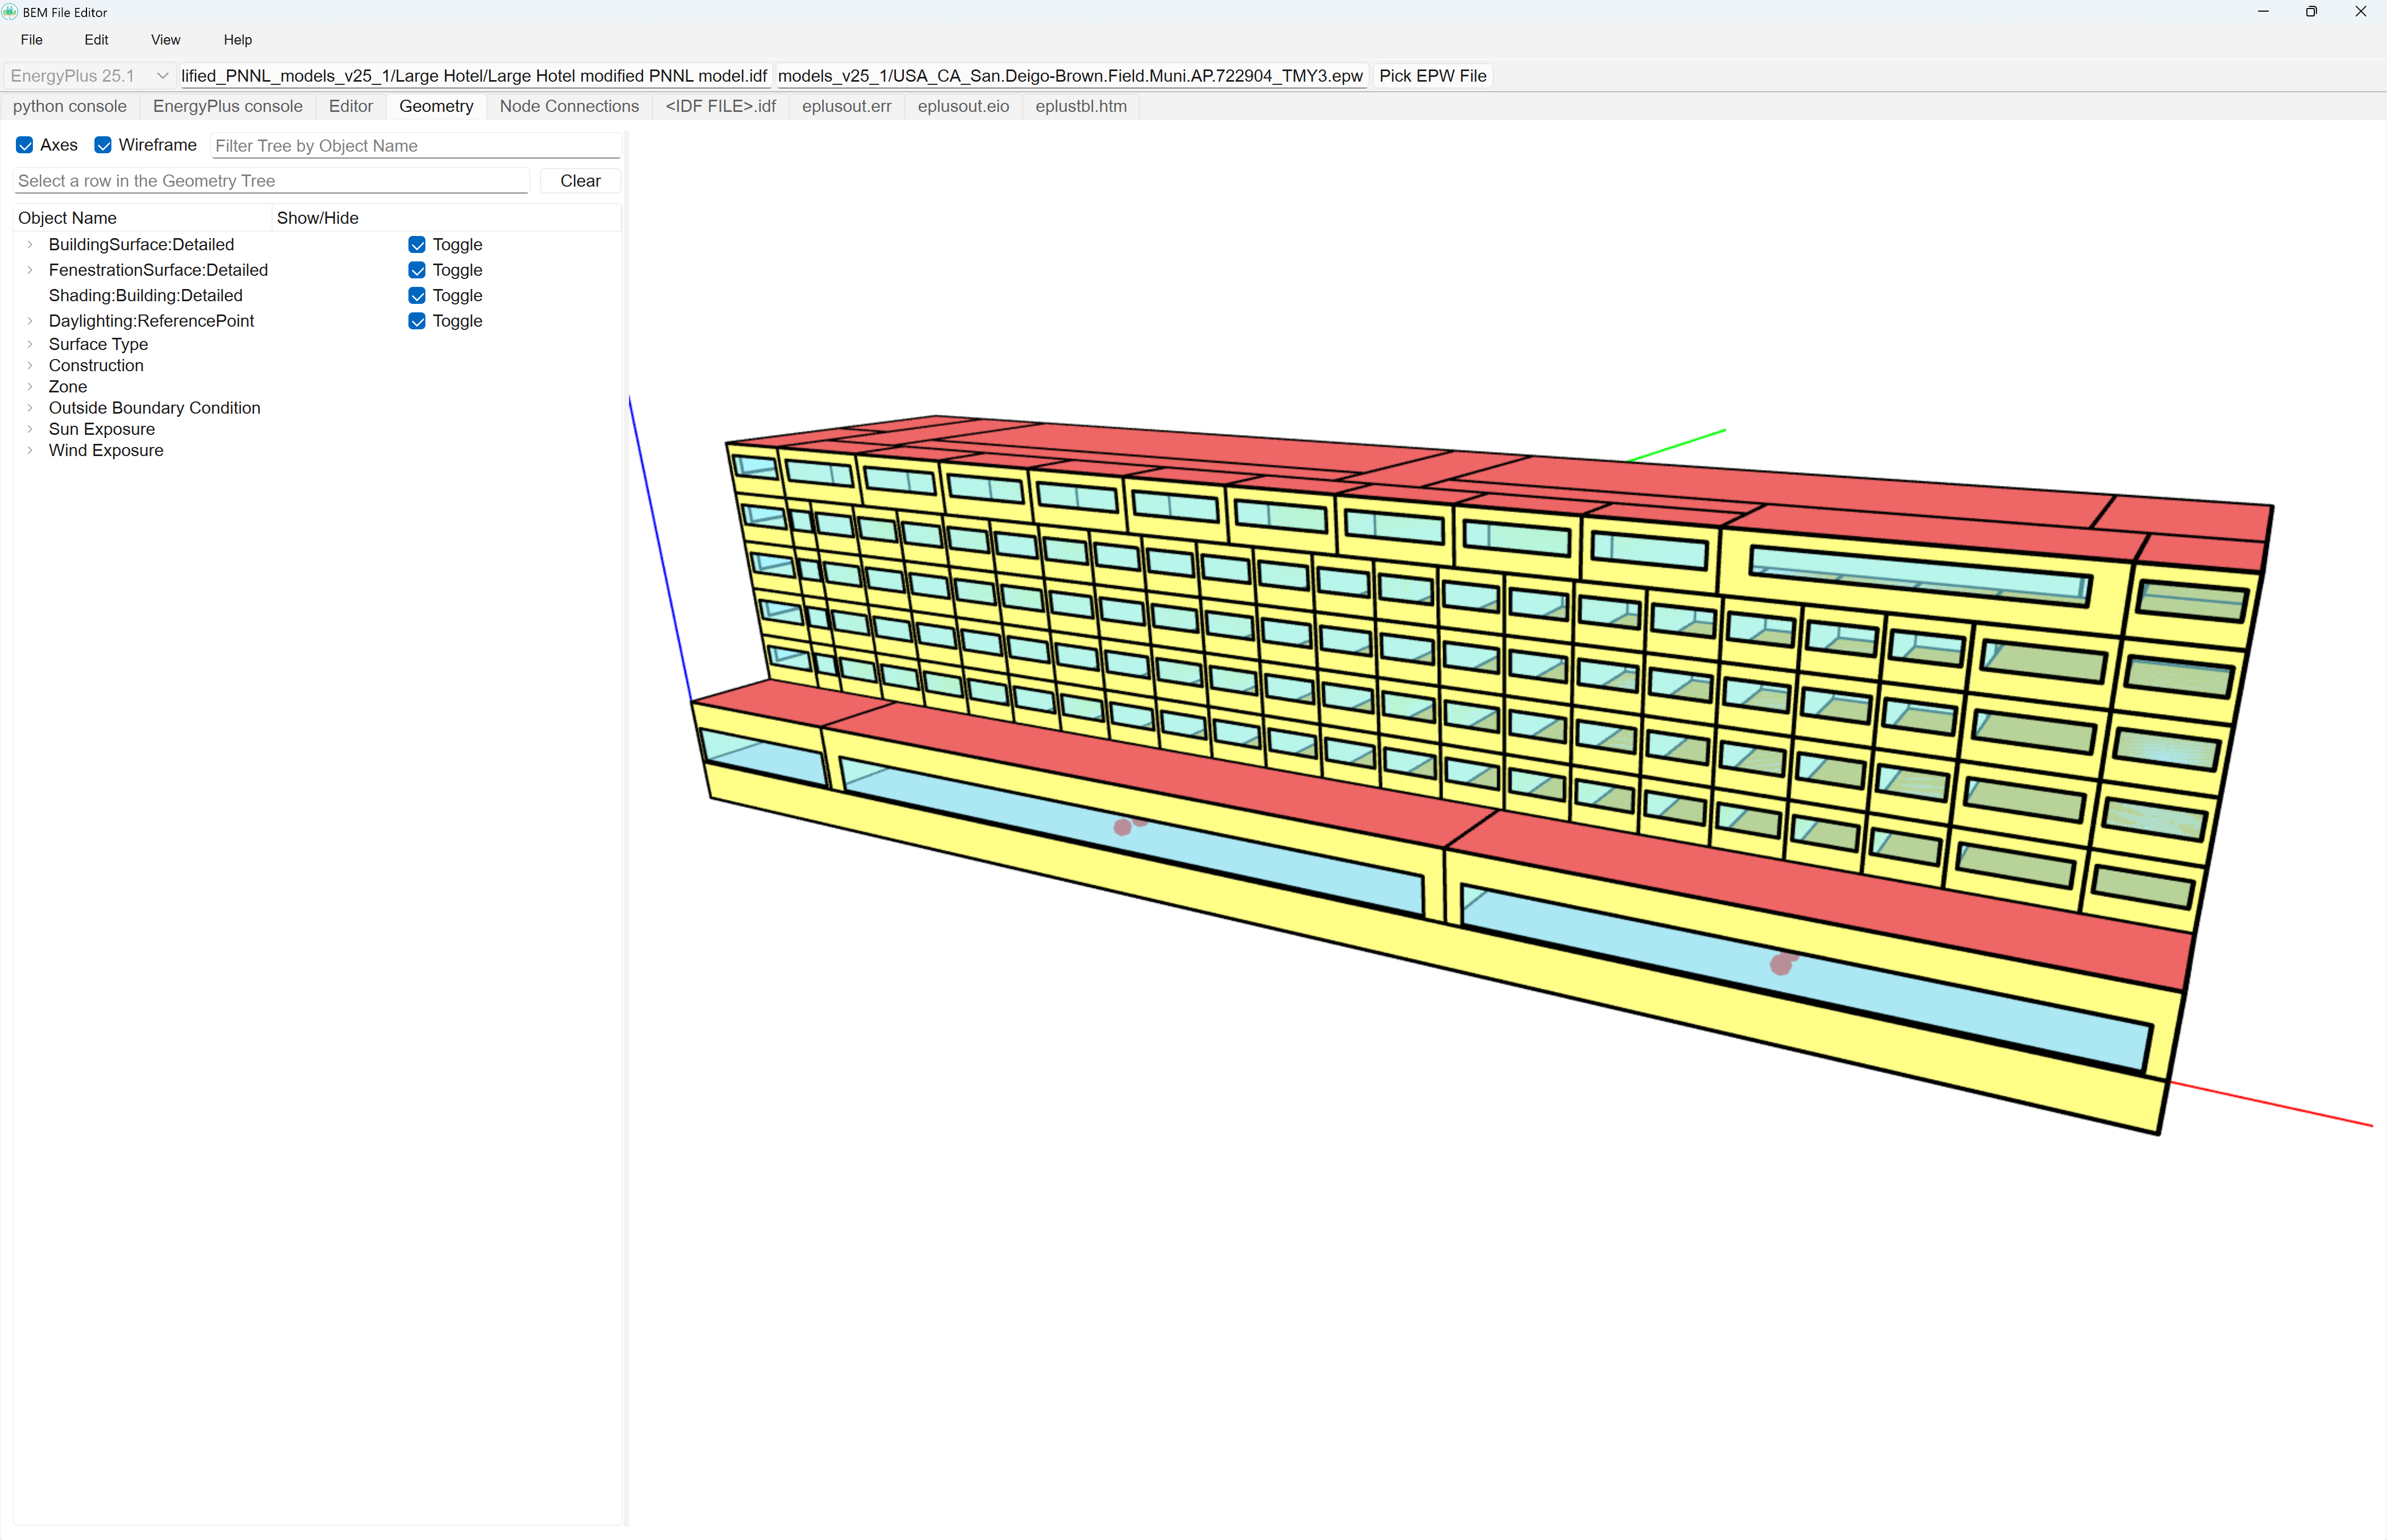2387x1540 pixels.
Task: Switch to the EnergyPlus console tab
Action: click(x=228, y=106)
